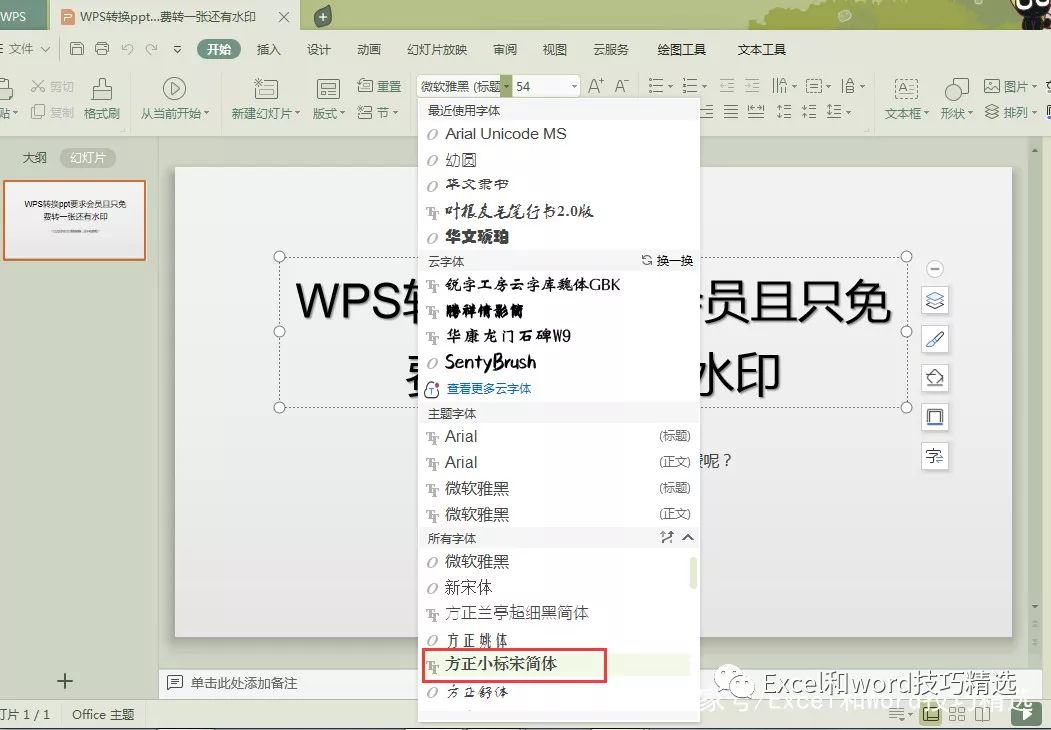
Task: Click the Arrange (排列) layers icon
Action: (x=992, y=111)
